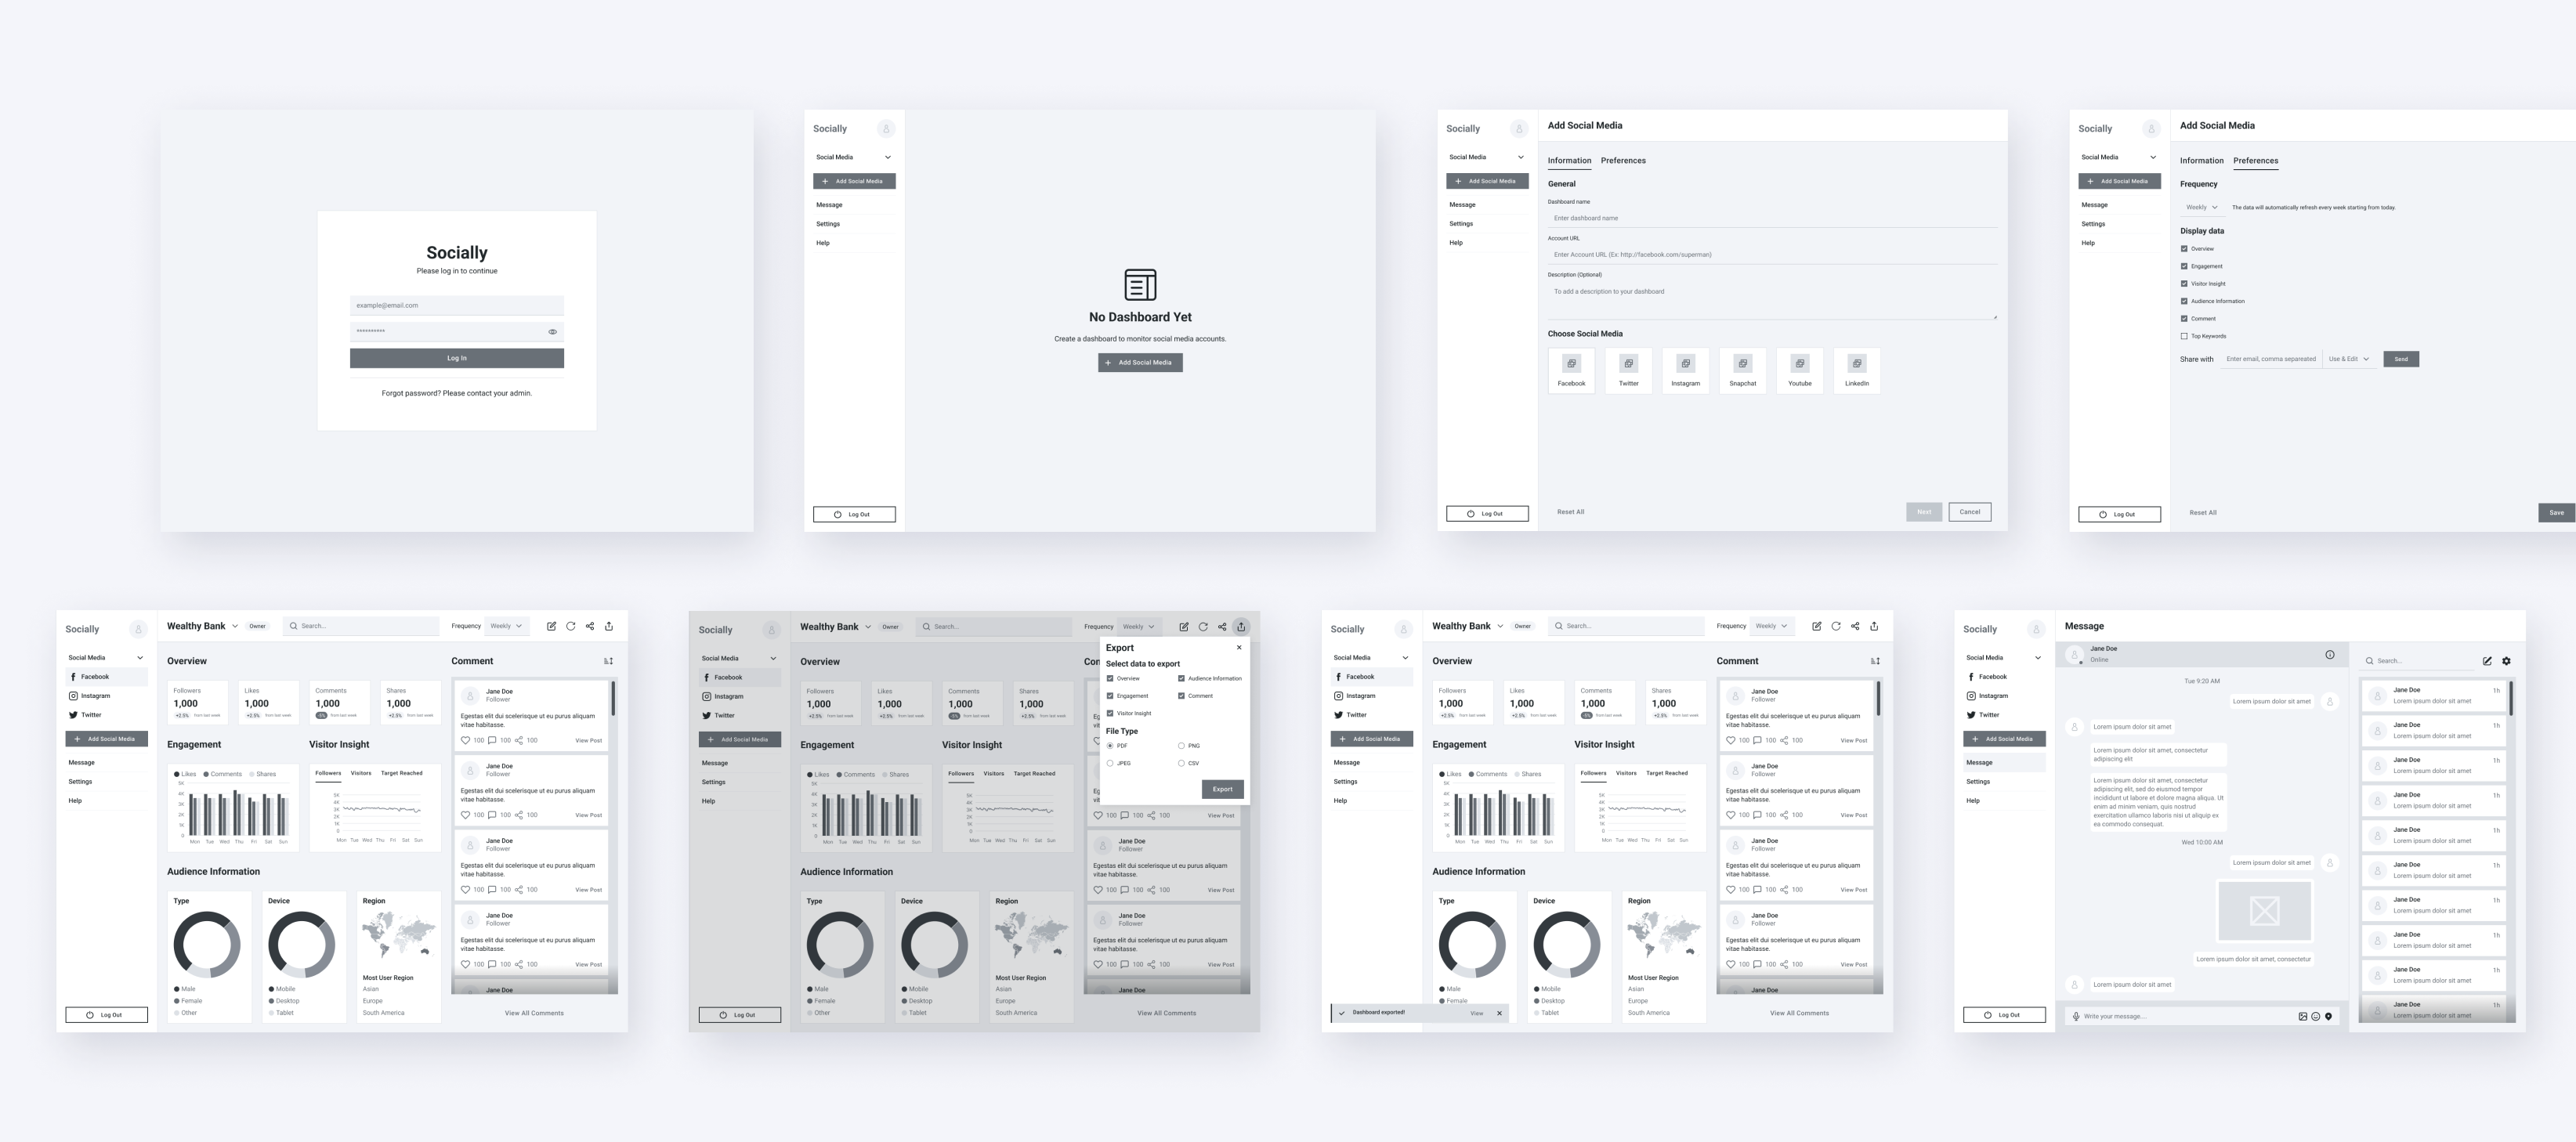Select the CSV file type radio button

(x=1181, y=763)
